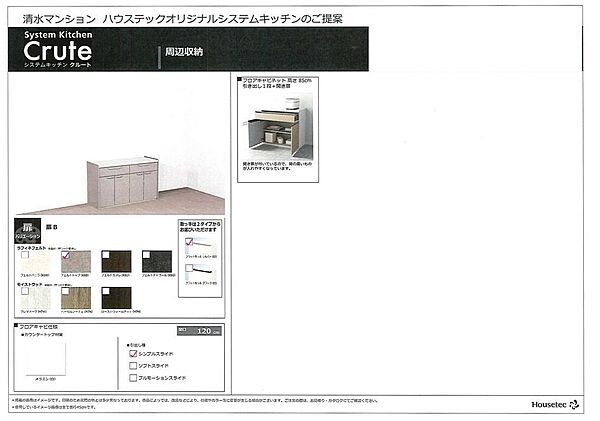Click the footnote disclaimer text at bottom
The width and height of the screenshot is (600, 421).
pyautogui.click(x=195, y=403)
